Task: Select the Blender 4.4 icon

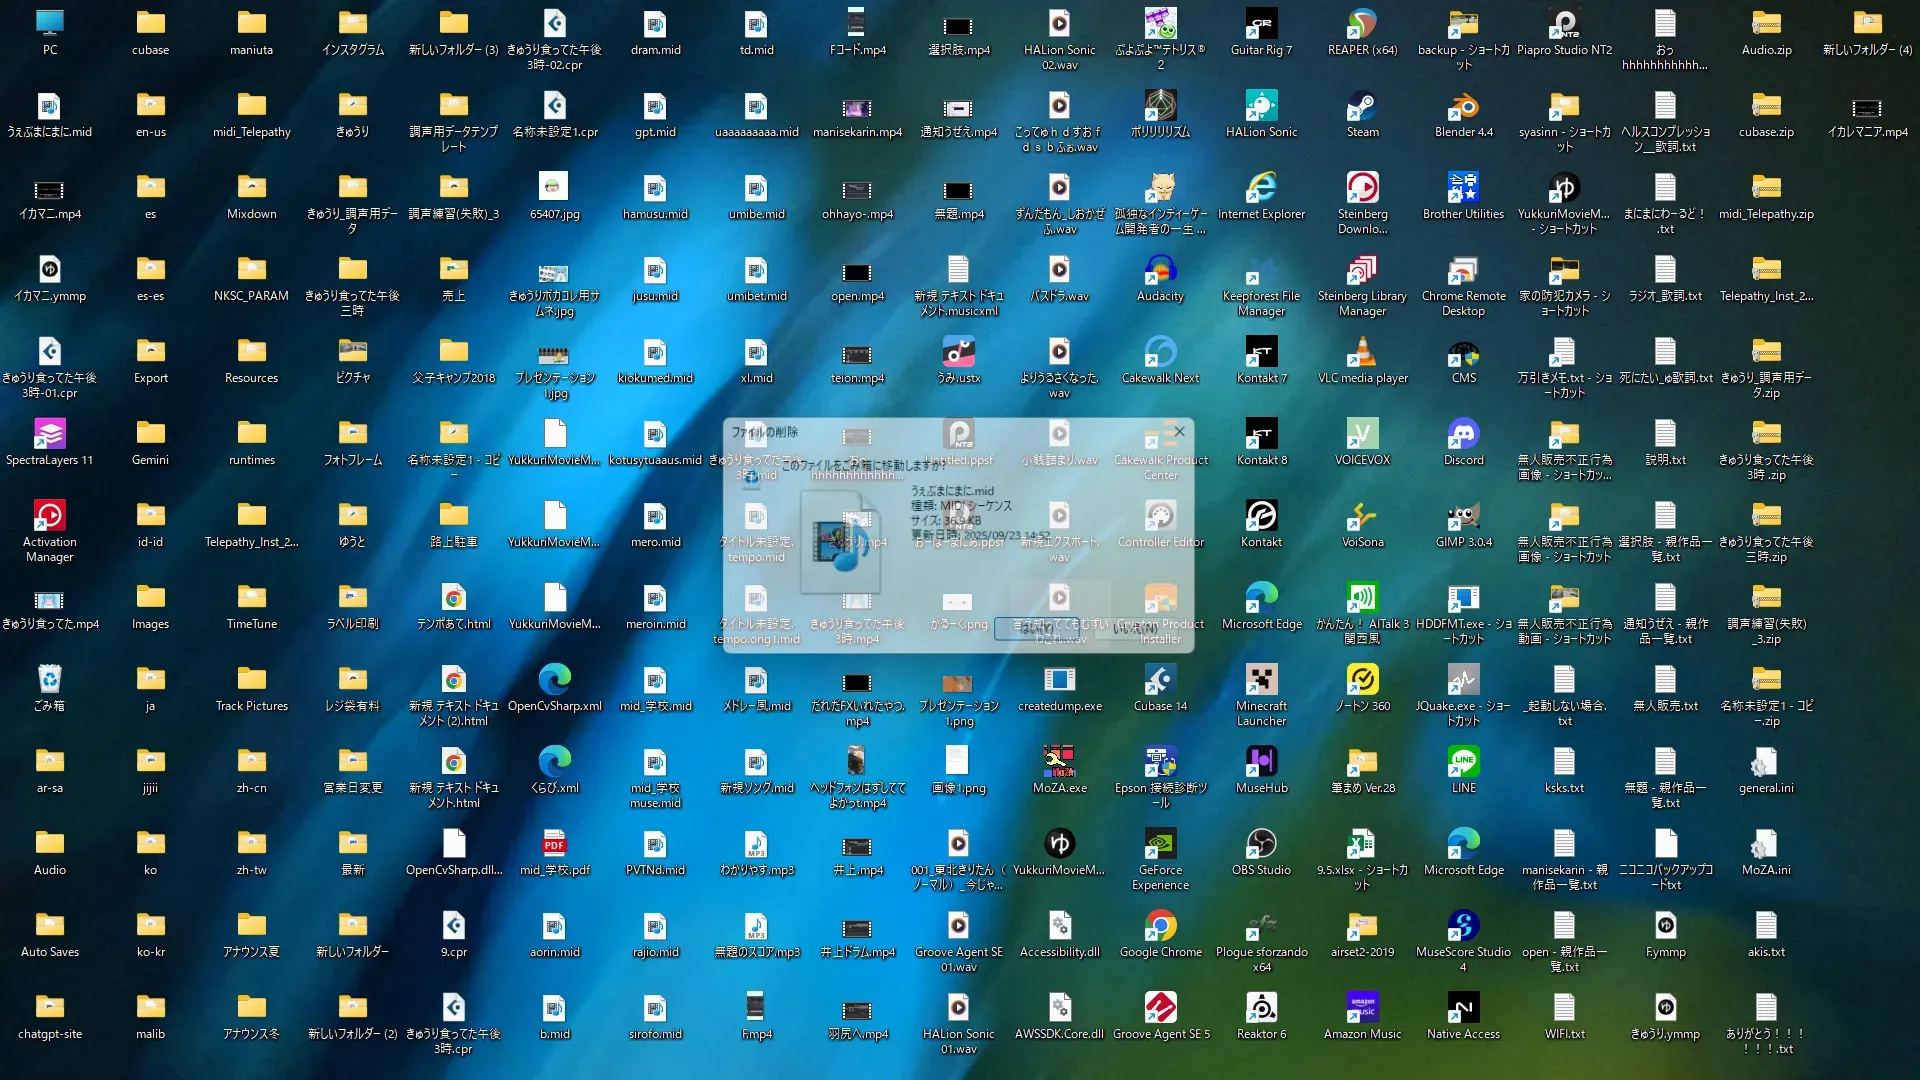Action: (x=1463, y=106)
